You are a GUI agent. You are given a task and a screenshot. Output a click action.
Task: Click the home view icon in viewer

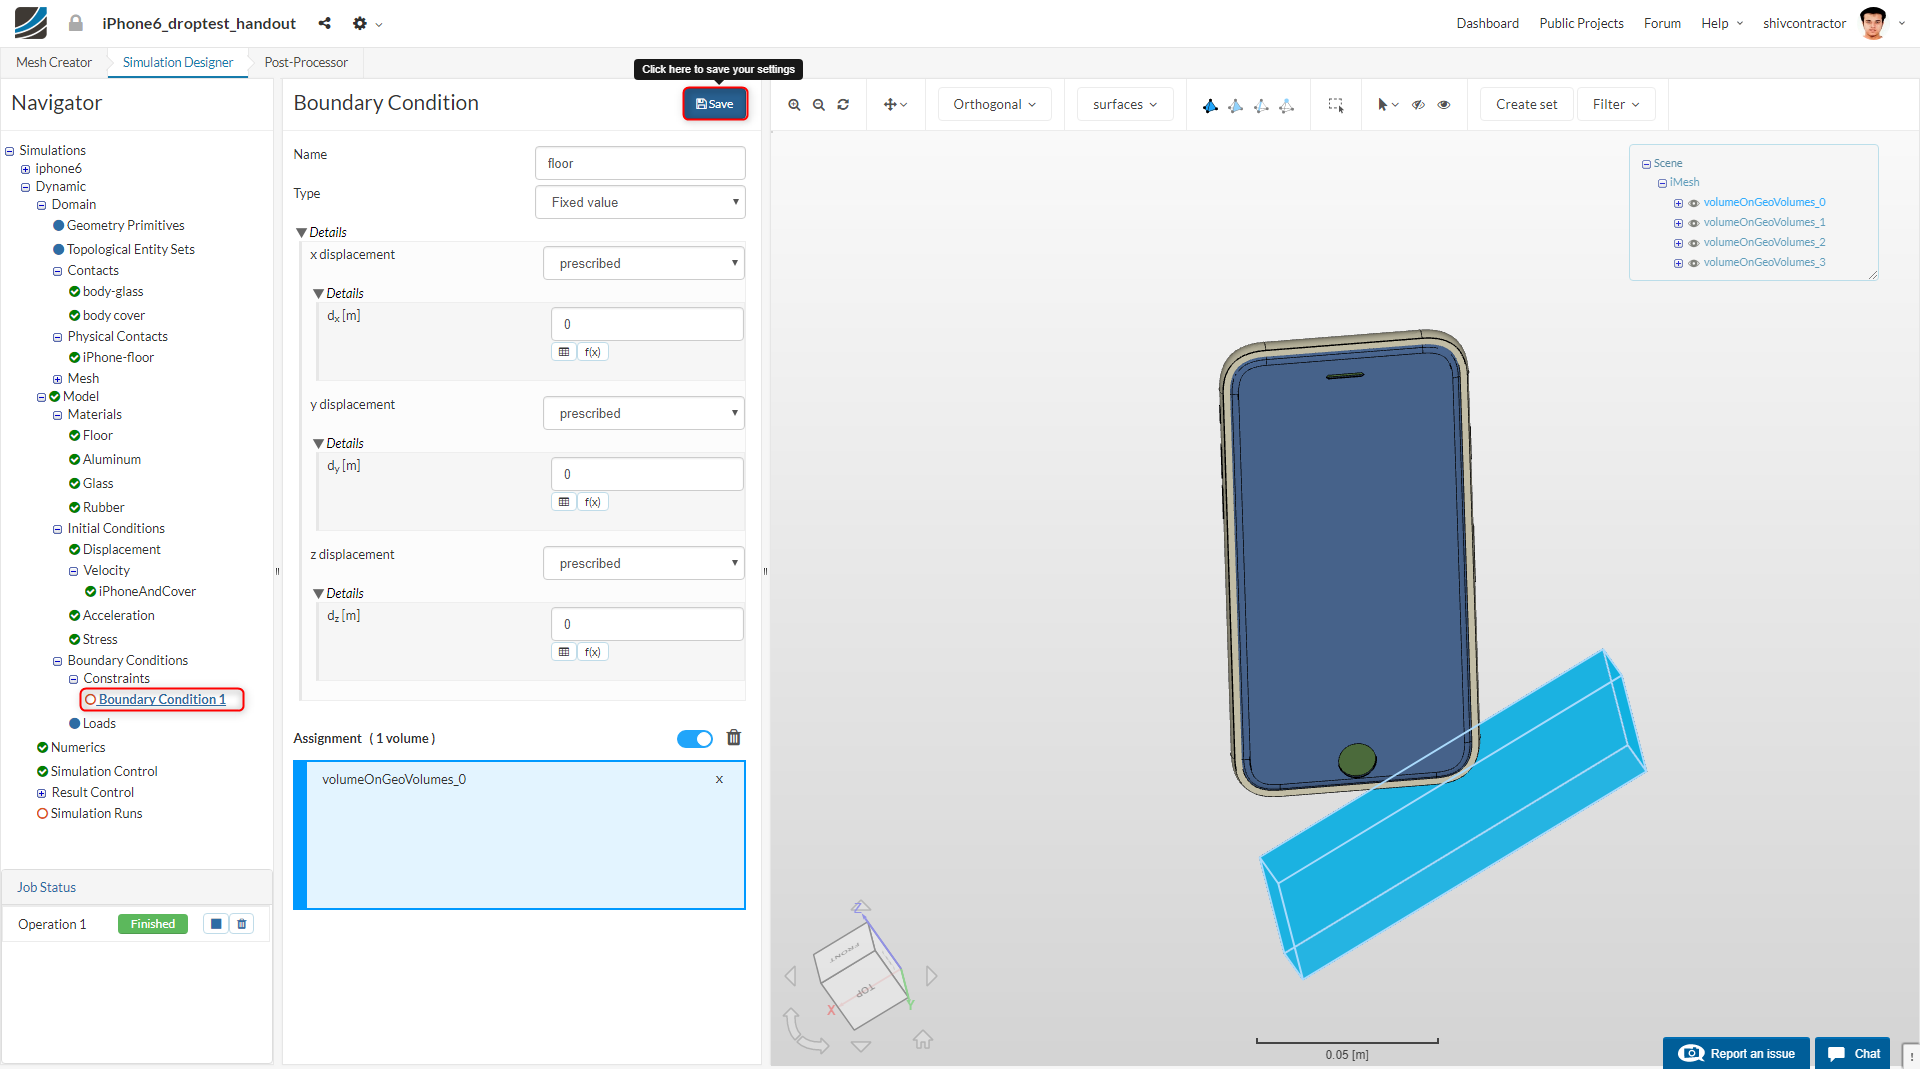click(x=923, y=1040)
